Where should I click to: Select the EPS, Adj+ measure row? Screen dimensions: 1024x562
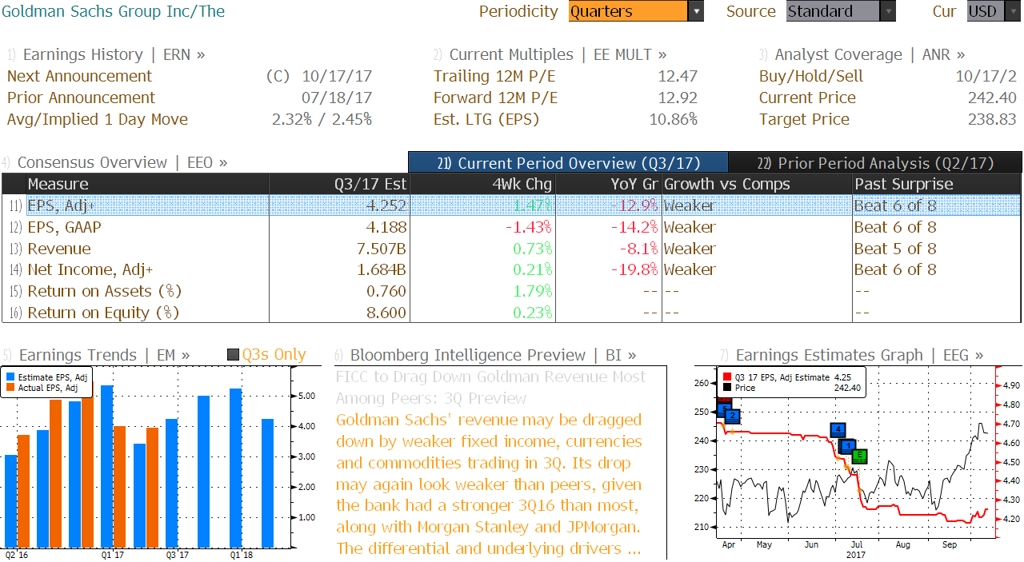pos(511,206)
